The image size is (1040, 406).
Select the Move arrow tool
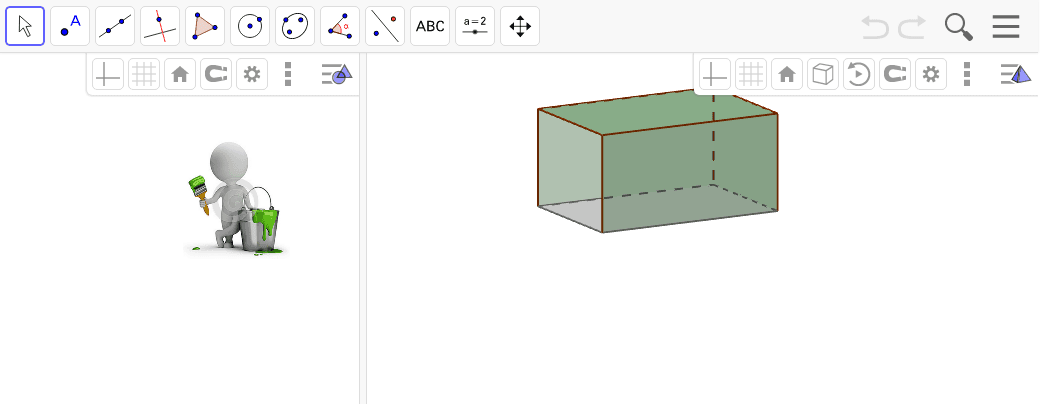point(25,26)
